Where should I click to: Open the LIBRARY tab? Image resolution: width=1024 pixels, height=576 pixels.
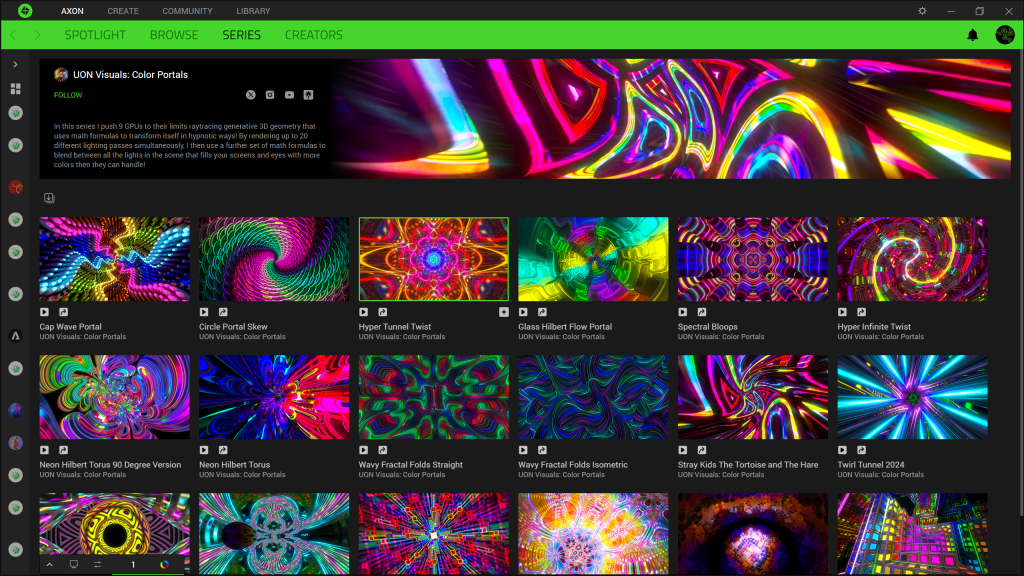point(253,11)
